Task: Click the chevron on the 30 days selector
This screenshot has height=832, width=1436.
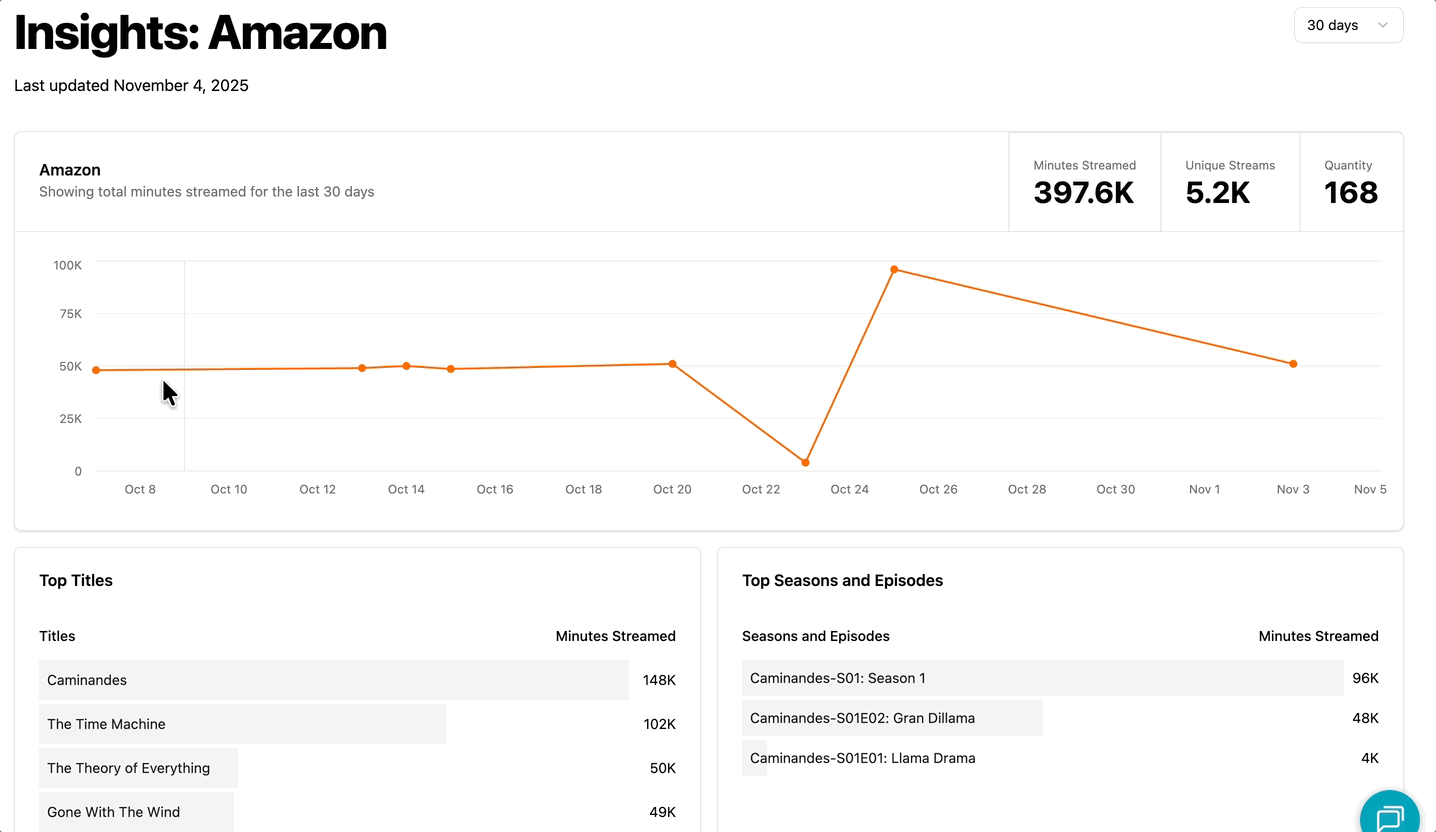Action: click(x=1385, y=25)
